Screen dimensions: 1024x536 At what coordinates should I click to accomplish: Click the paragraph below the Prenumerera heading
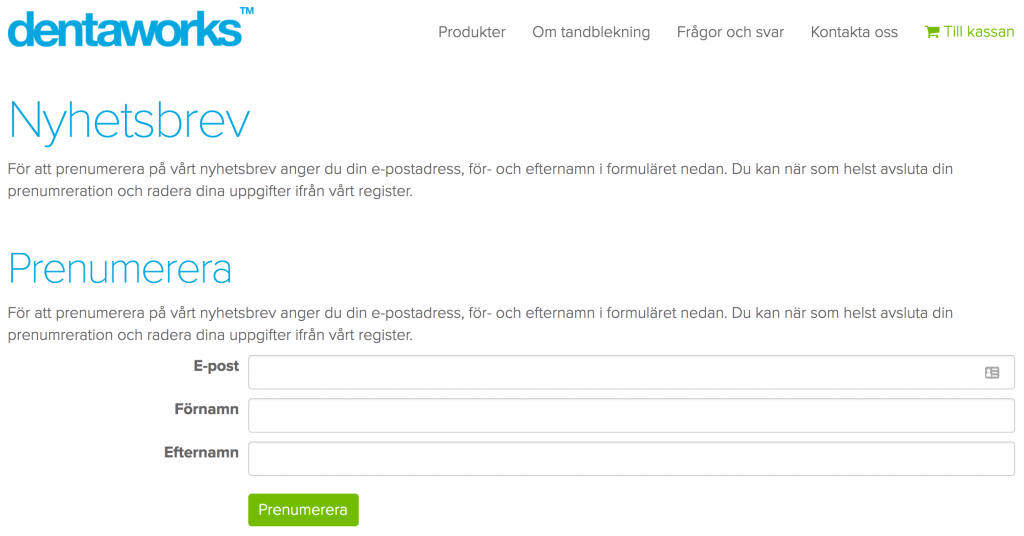480,324
